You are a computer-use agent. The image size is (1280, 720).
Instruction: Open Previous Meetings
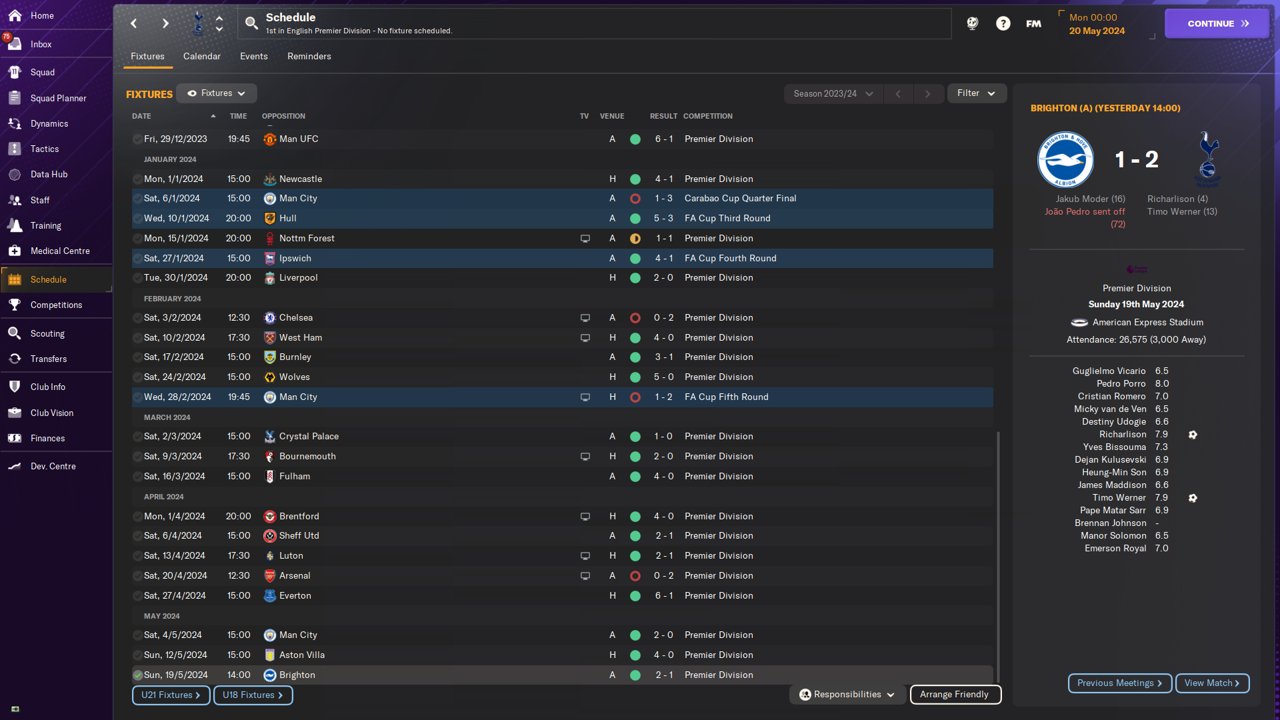(1120, 683)
